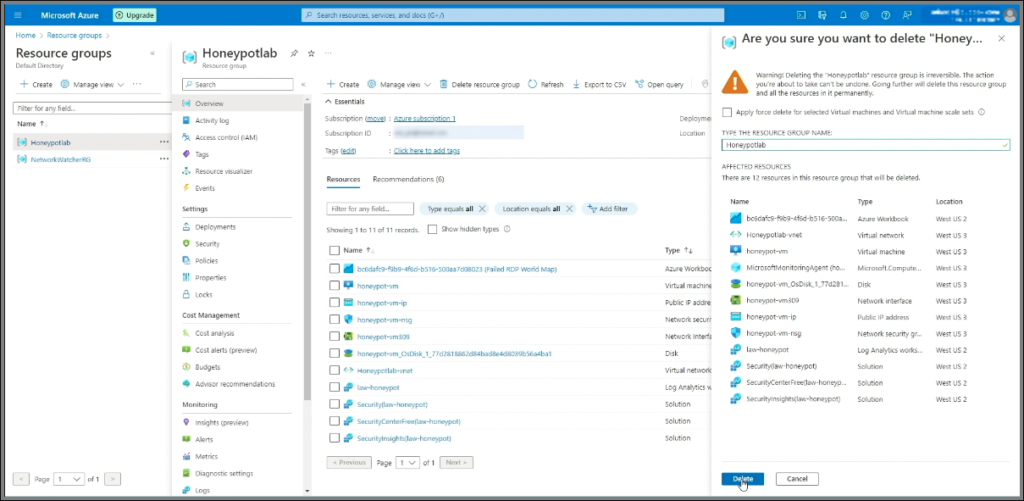Viewport: 1024px width, 501px height.
Task: Pin Honeypotlab to dashboard
Action: click(294, 54)
